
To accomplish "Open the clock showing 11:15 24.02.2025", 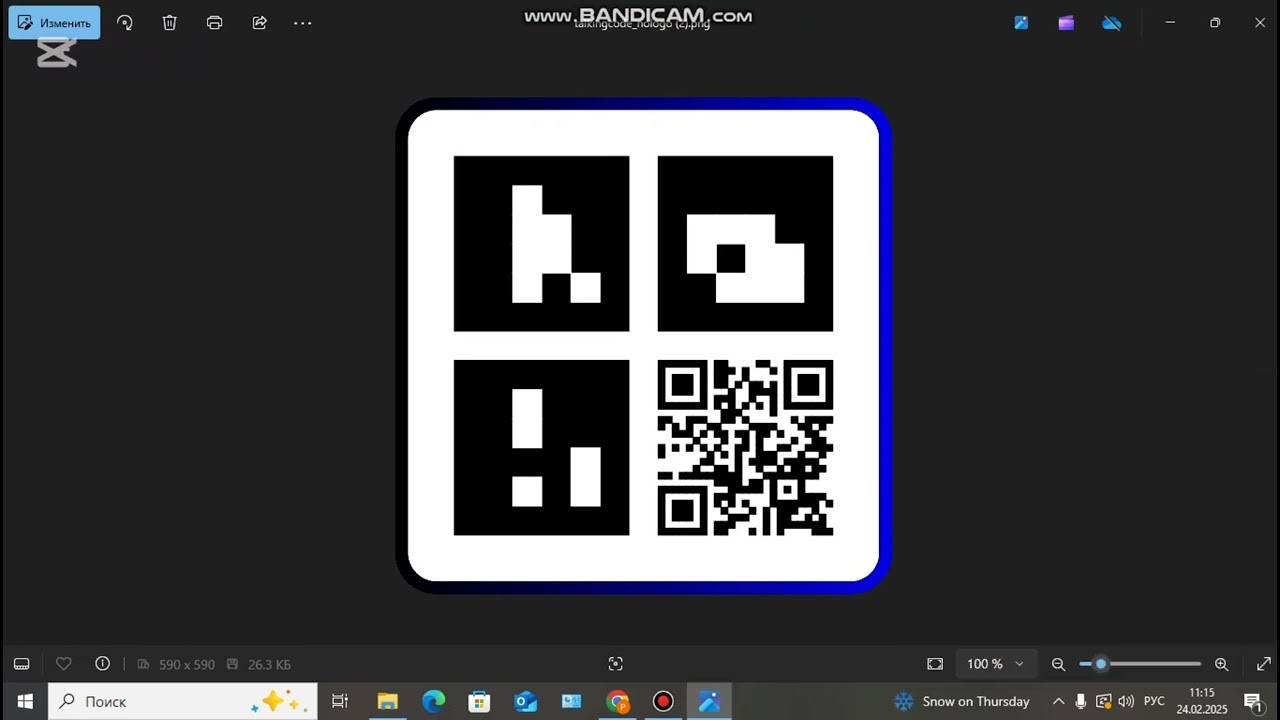I will (1202, 701).
